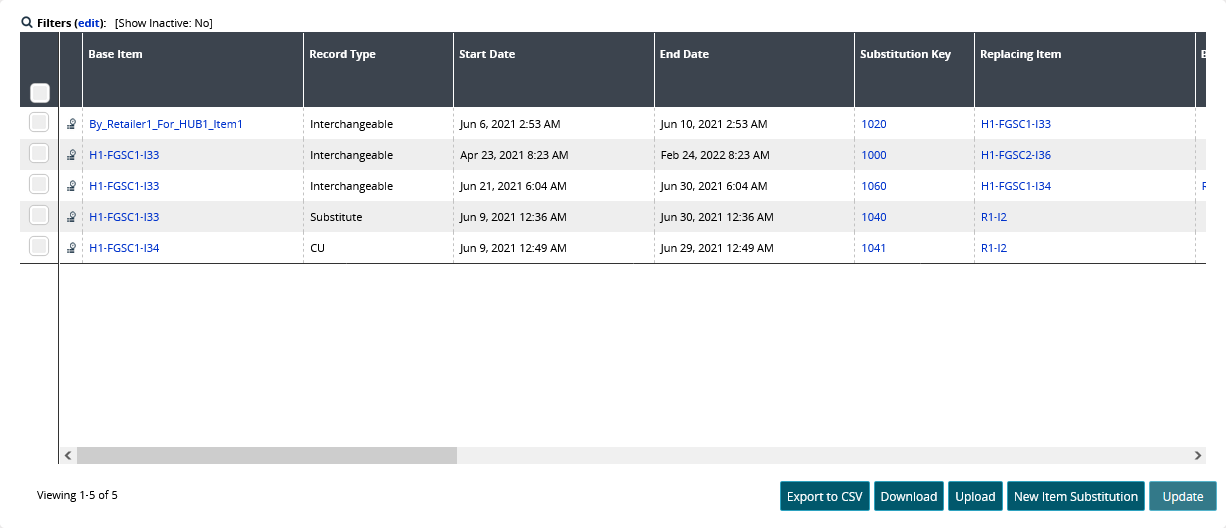
Task: Click the row icon in the Substitute row
Action: click(72, 218)
